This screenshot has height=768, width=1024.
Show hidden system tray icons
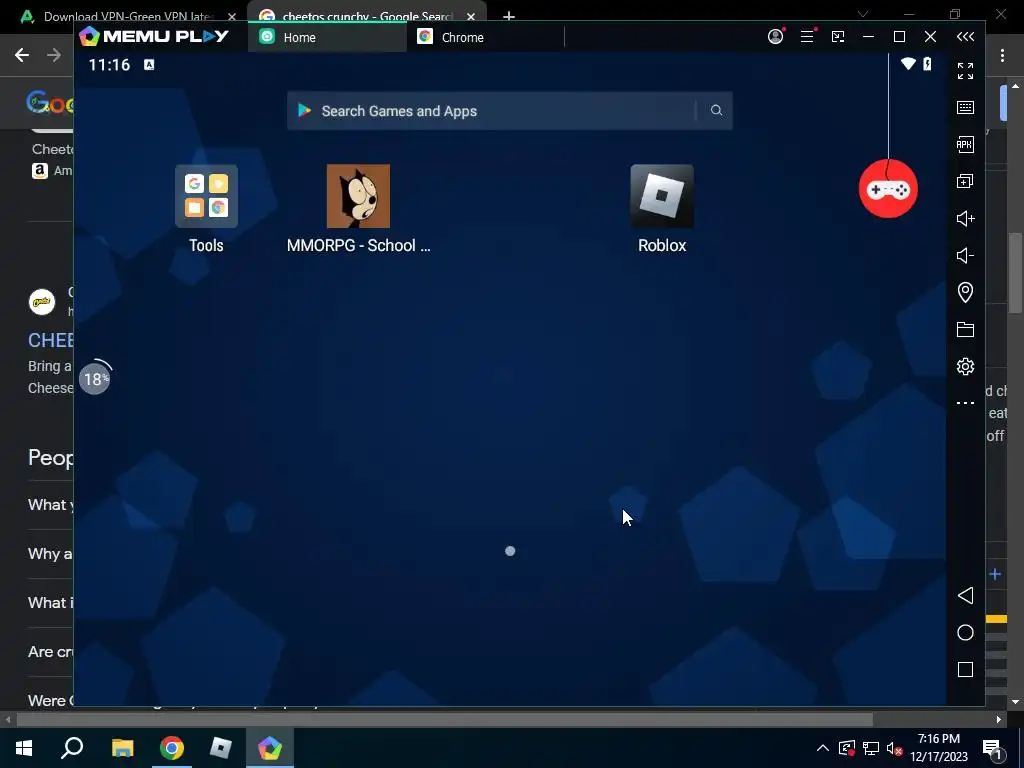[823, 748]
